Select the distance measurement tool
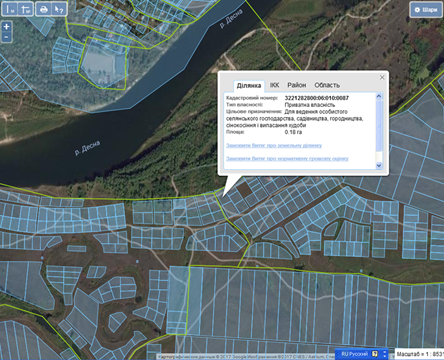 (x=10, y=9)
